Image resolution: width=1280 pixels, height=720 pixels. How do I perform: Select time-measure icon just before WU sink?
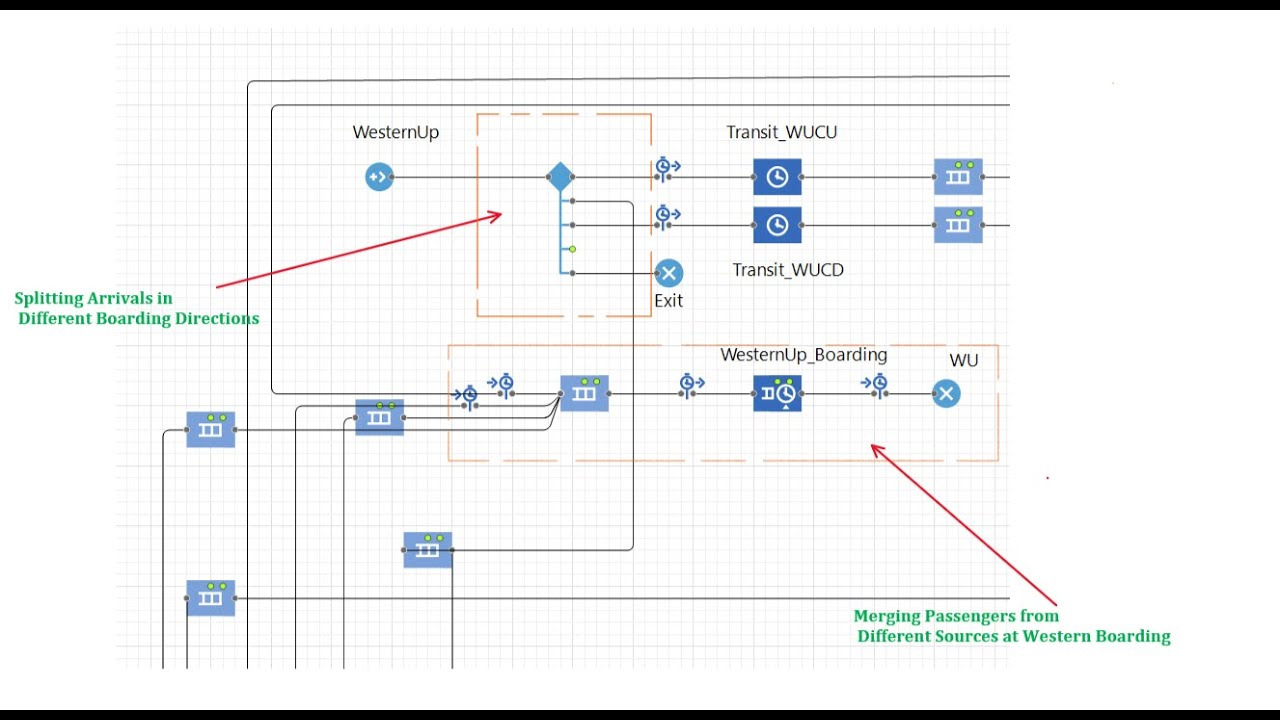pos(874,384)
